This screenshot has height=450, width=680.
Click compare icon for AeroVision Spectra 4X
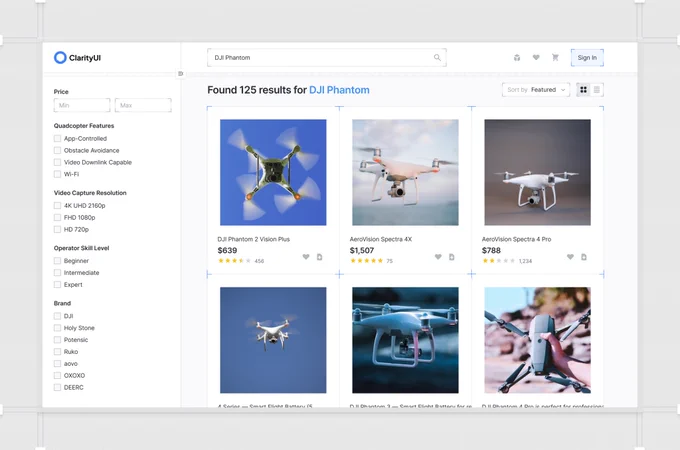click(x=452, y=257)
